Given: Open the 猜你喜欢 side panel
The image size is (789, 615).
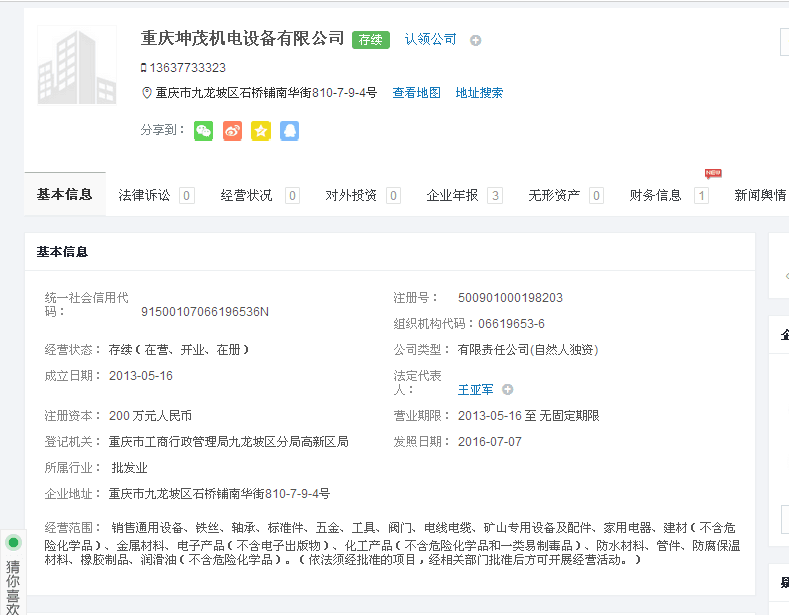Looking at the screenshot, I should [x=13, y=585].
